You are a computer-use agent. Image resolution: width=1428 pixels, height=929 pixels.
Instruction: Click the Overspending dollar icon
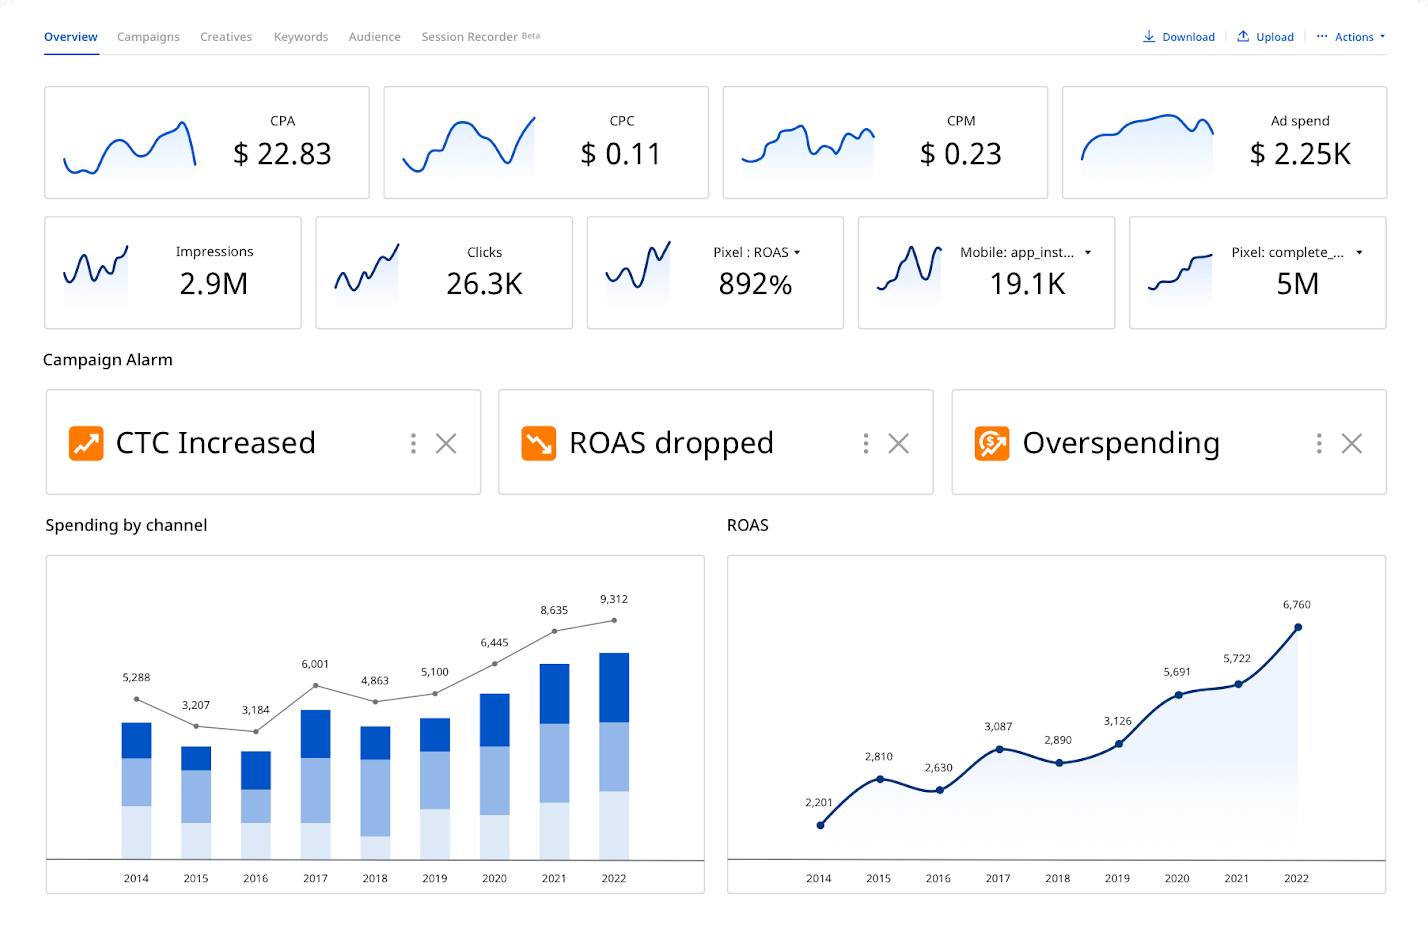pyautogui.click(x=992, y=443)
